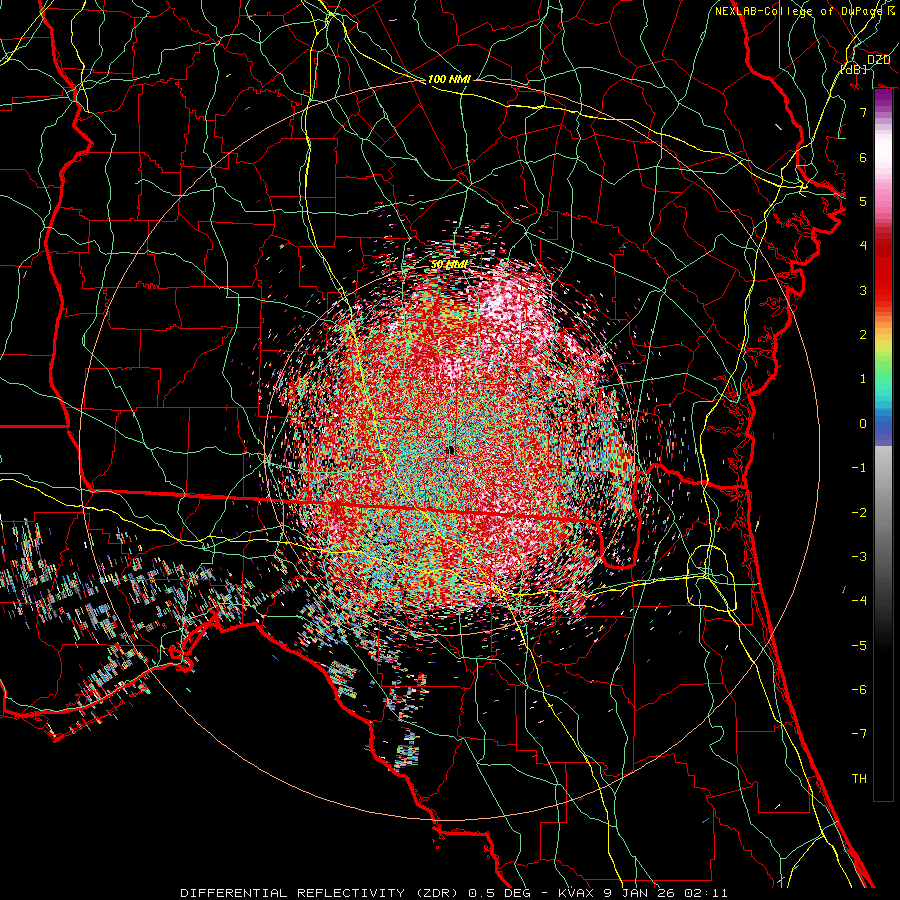Click the 2 value on color scale

coord(863,335)
